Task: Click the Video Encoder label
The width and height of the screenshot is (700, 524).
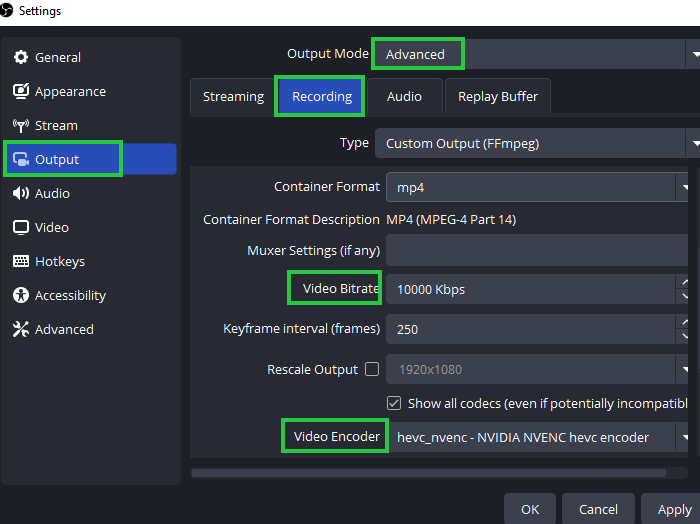Action: (x=337, y=437)
